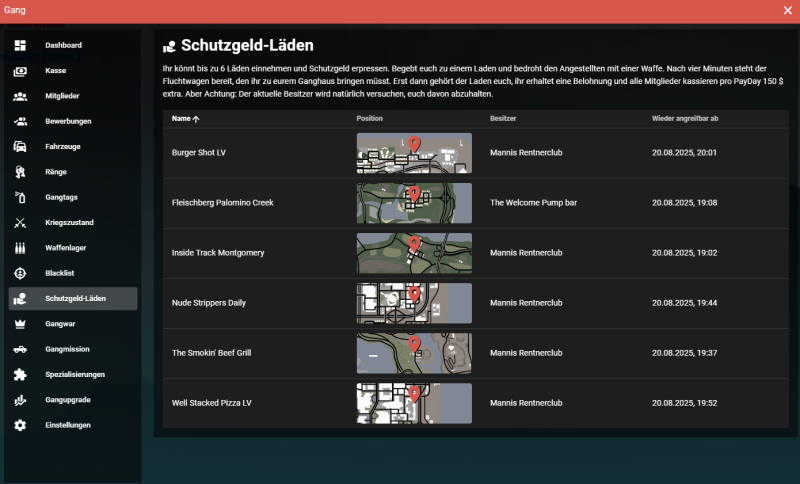The image size is (800, 484).
Task: Click the Ränge badge icon
Action: [20, 172]
